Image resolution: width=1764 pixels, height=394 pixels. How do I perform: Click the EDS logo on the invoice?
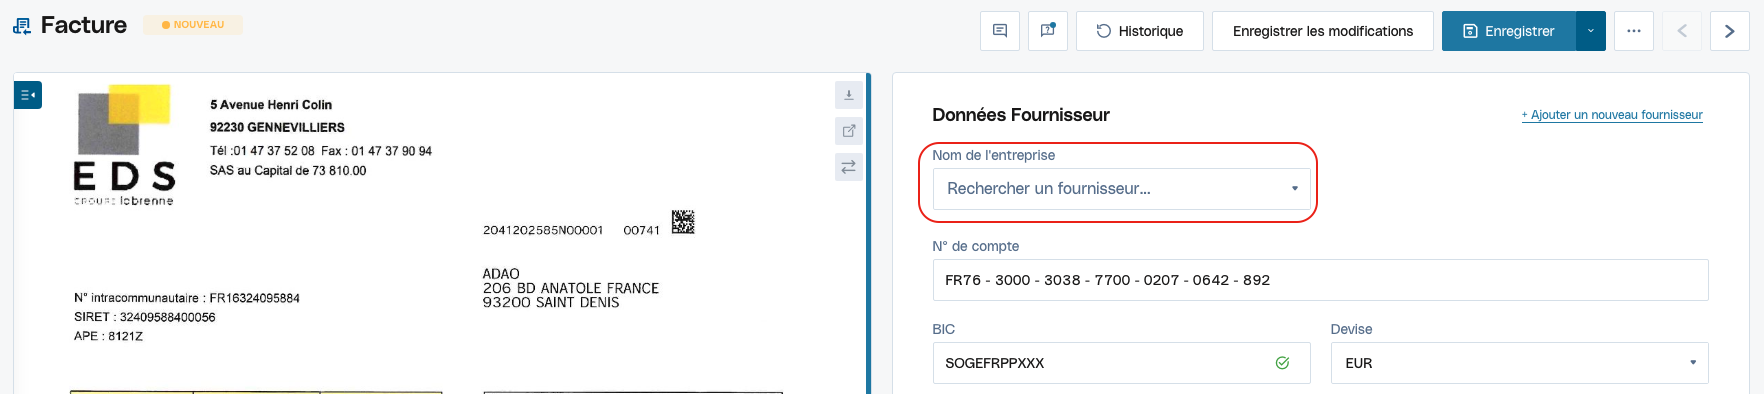point(124,145)
